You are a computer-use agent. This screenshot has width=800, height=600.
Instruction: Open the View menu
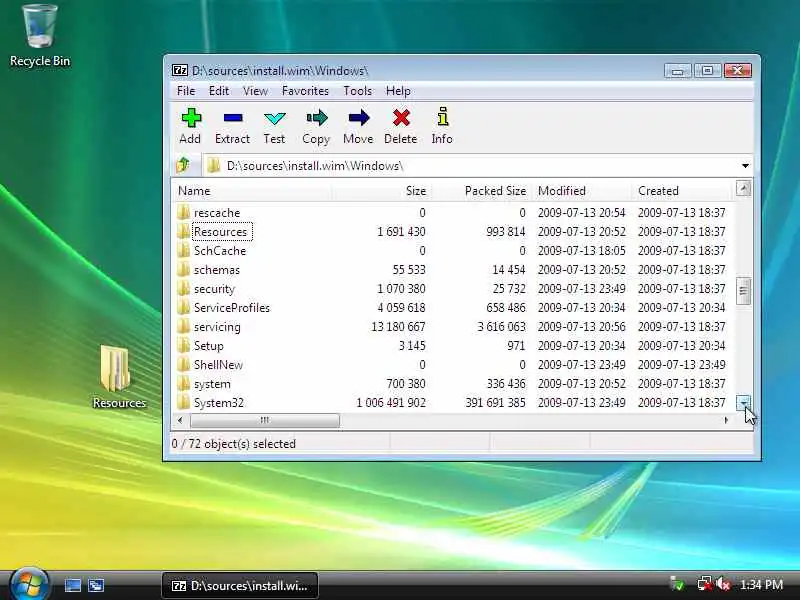255,91
